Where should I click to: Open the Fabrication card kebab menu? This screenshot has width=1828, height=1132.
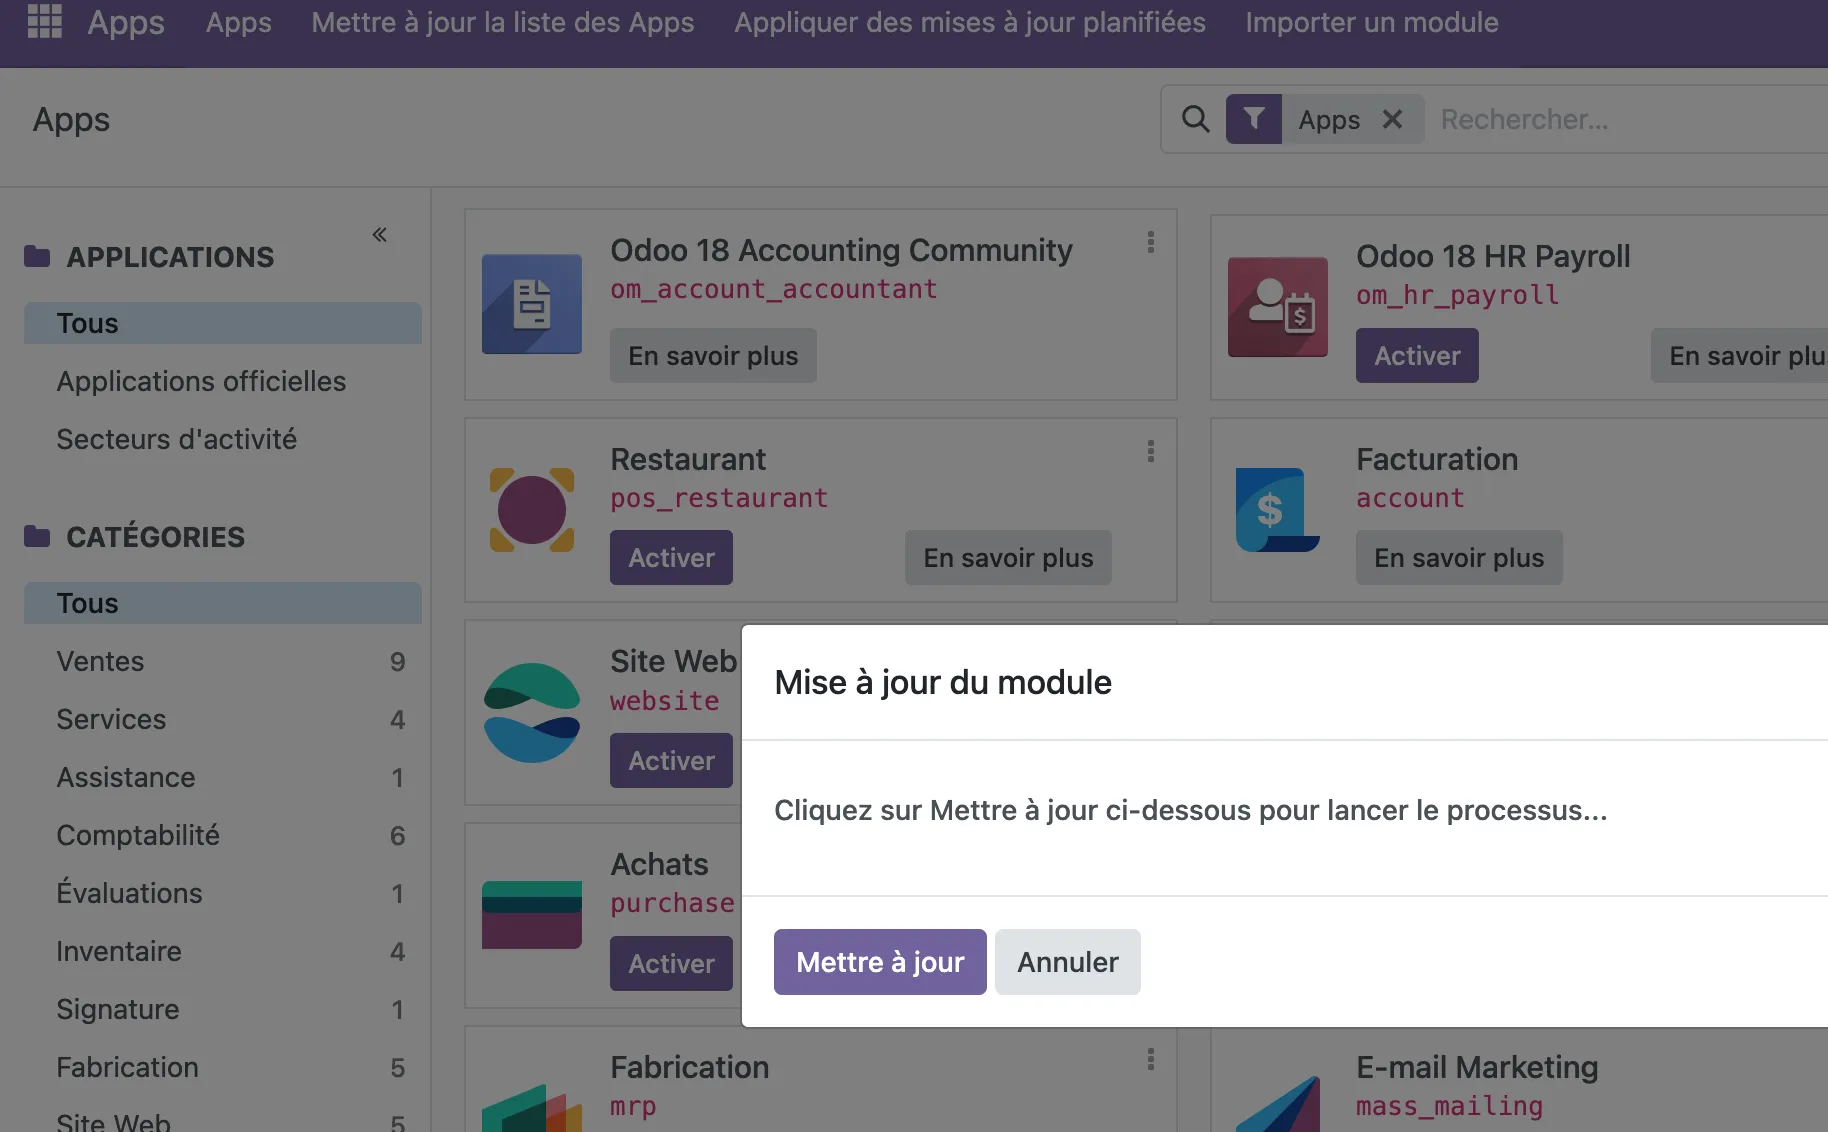click(x=1151, y=1059)
